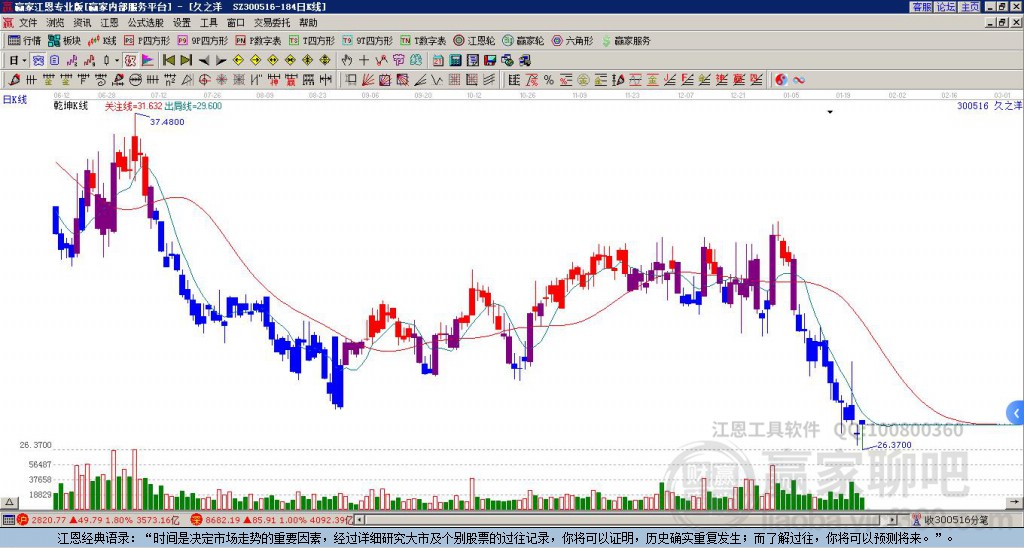
Task: Select the red pencil drawing tool
Action: pos(14,80)
